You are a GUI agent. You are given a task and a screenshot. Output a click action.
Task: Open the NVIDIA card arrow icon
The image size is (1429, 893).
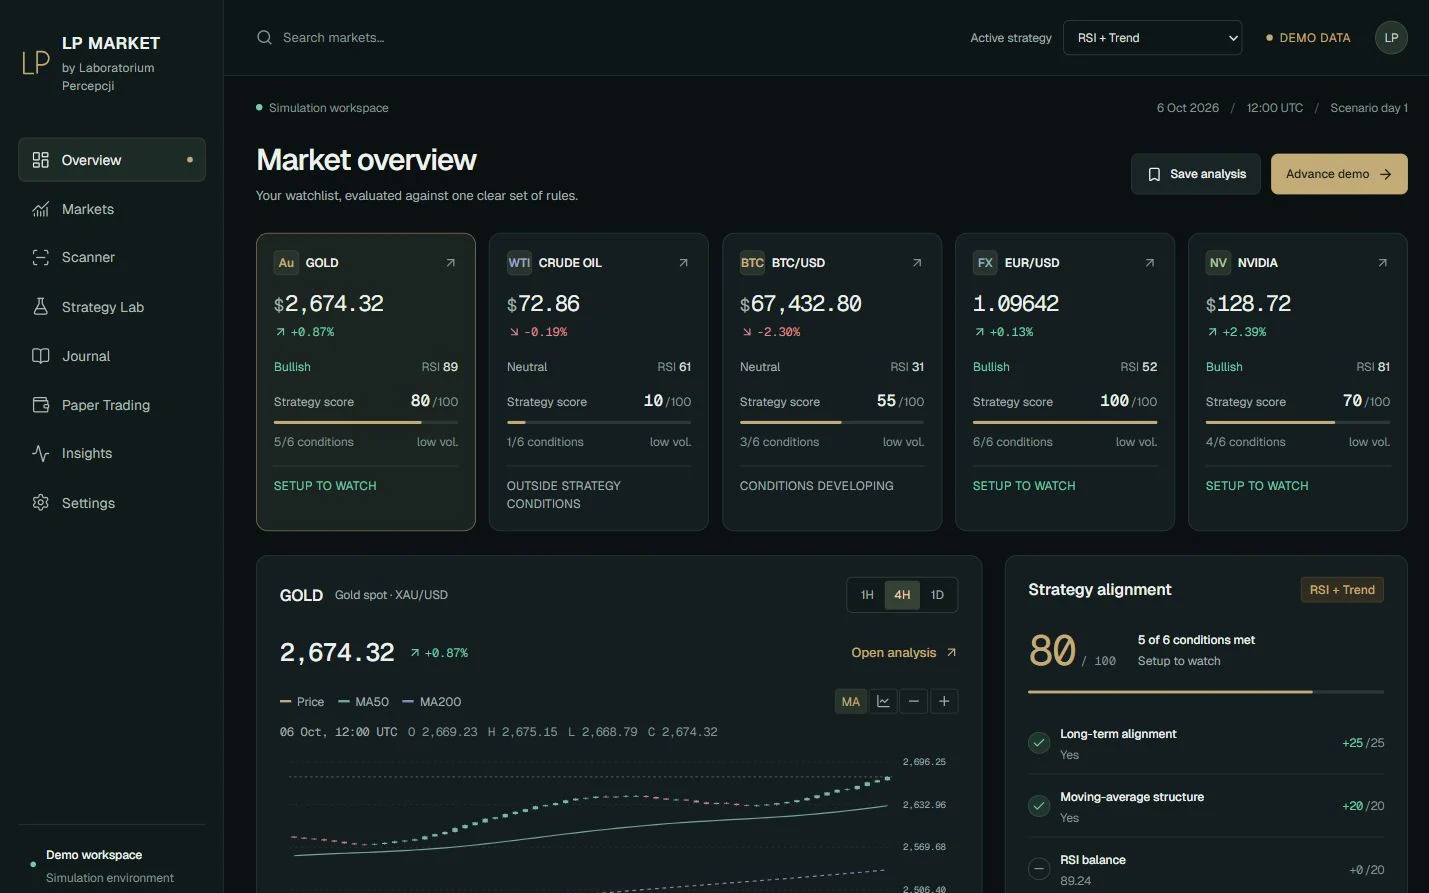[x=1382, y=263]
